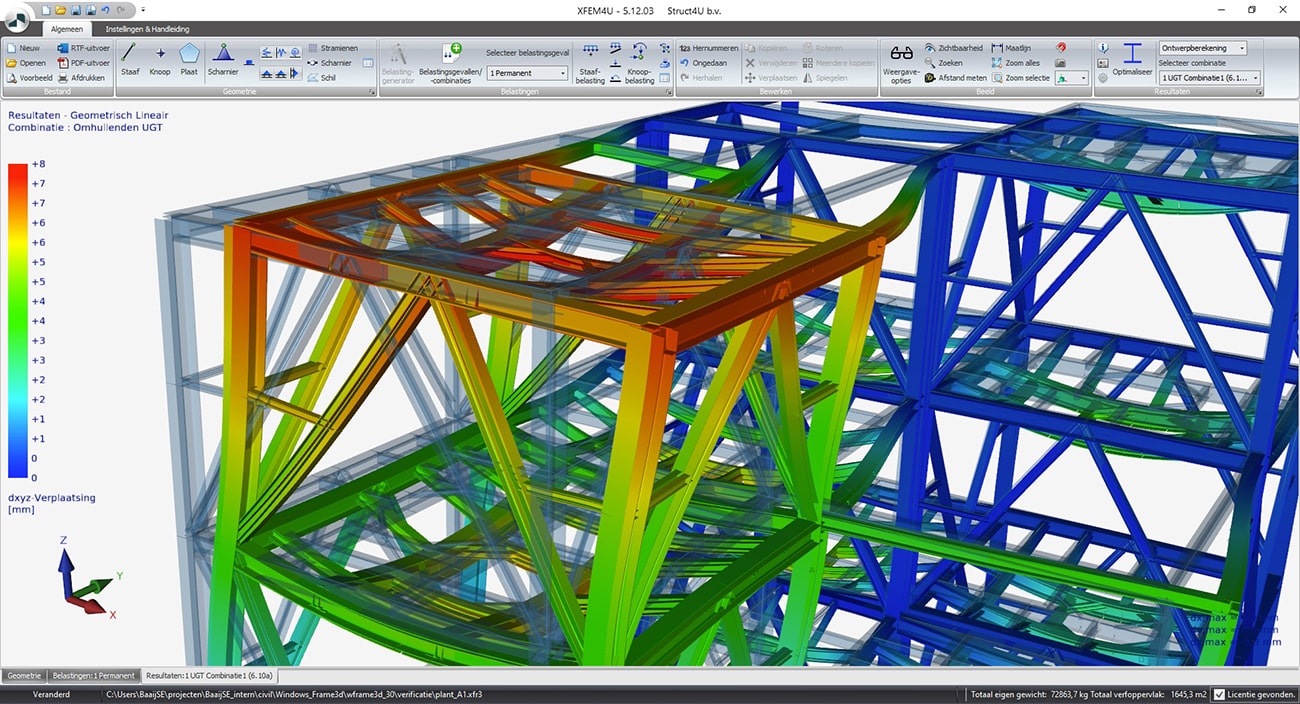Screen dimensions: 1300x704
Task: Select the Staaf tool in Geometrie
Action: pyautogui.click(x=129, y=62)
